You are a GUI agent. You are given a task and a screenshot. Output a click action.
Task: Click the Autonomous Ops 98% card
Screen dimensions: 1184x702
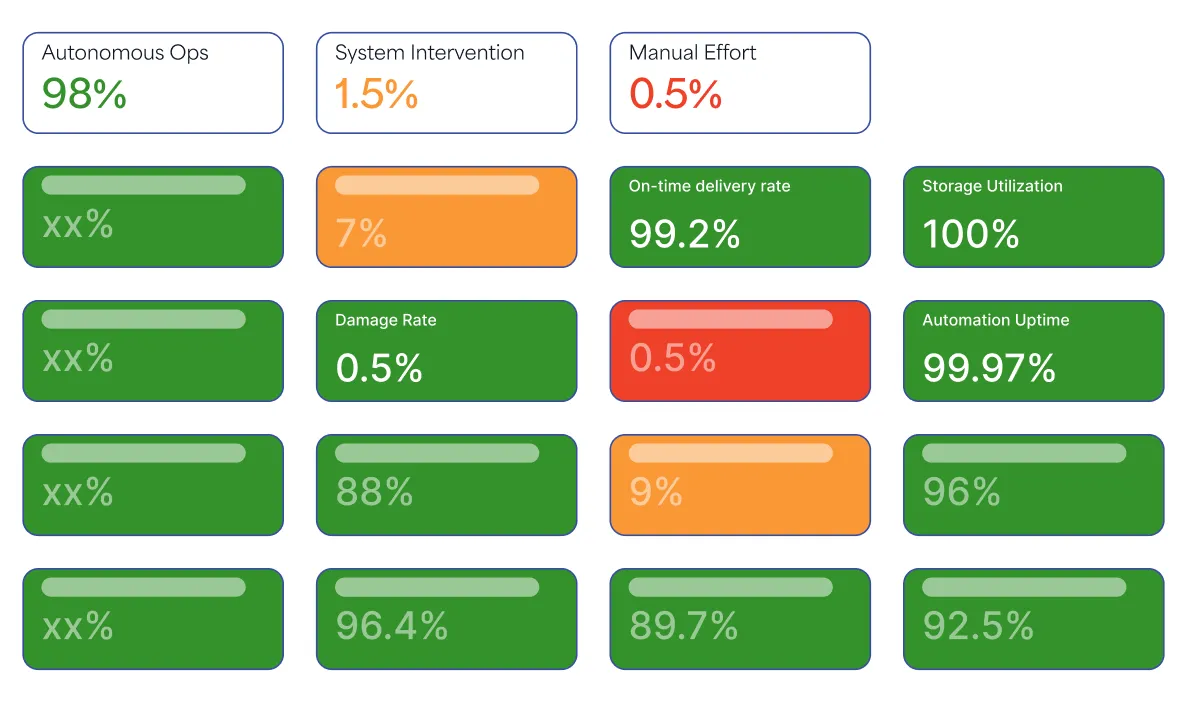(153, 83)
